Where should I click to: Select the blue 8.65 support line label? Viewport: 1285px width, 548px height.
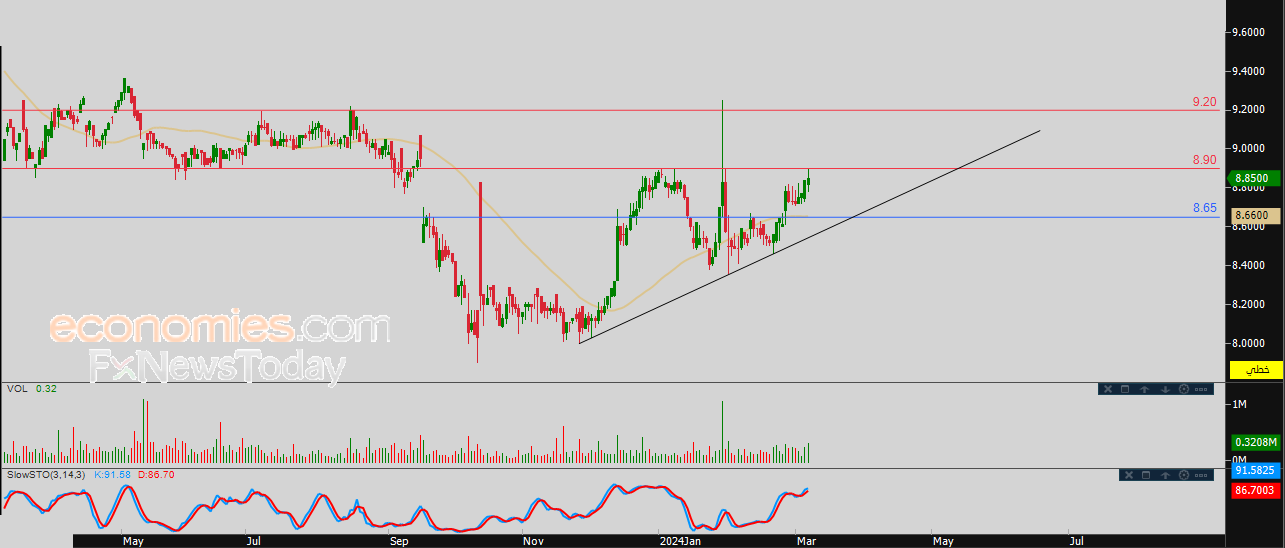point(1204,208)
